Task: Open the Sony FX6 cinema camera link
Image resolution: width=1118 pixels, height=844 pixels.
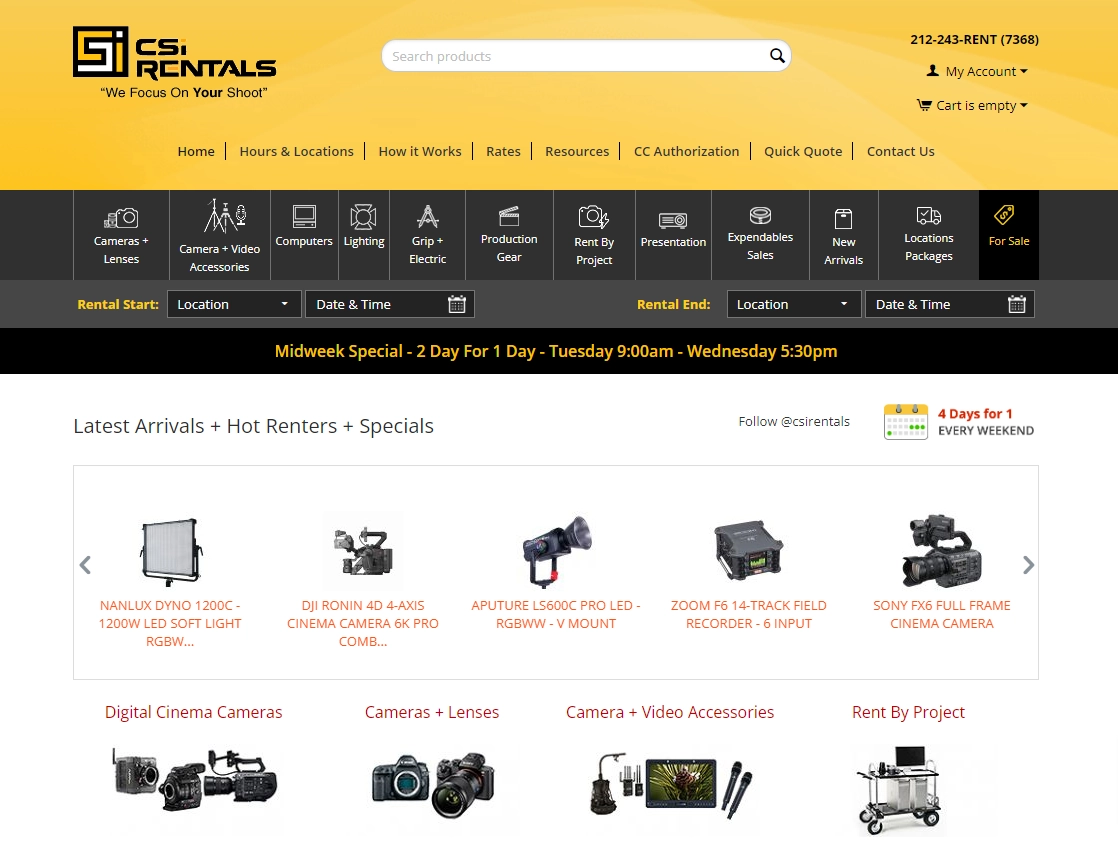Action: point(942,614)
